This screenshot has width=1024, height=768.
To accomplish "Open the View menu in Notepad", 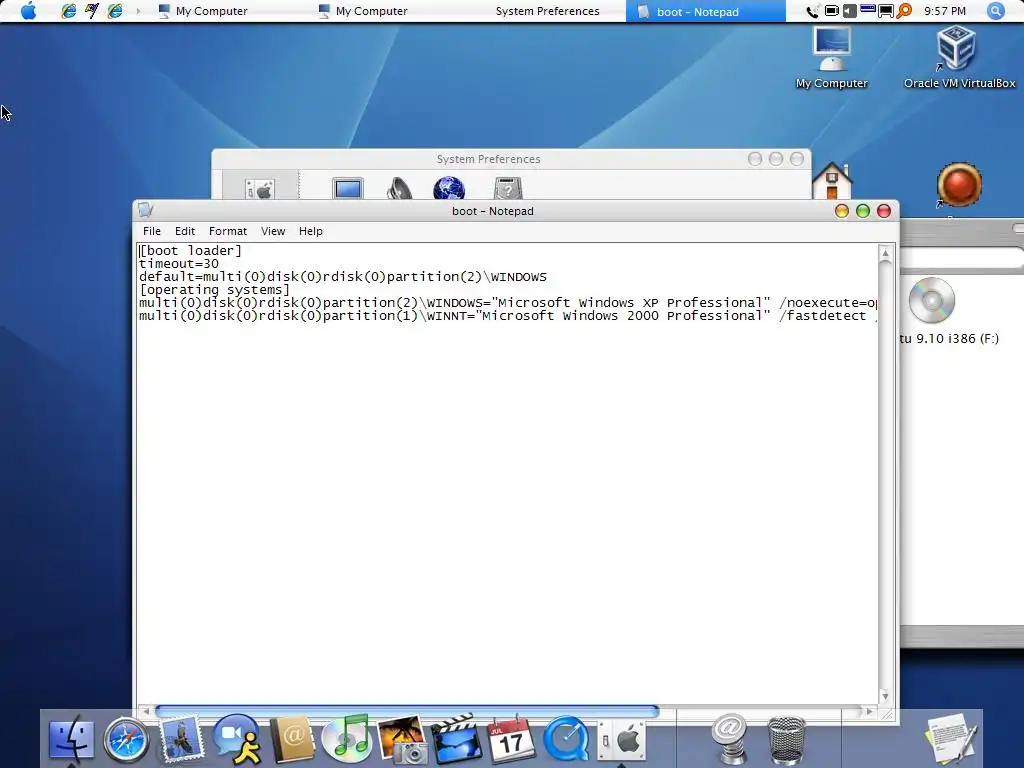I will [x=273, y=231].
